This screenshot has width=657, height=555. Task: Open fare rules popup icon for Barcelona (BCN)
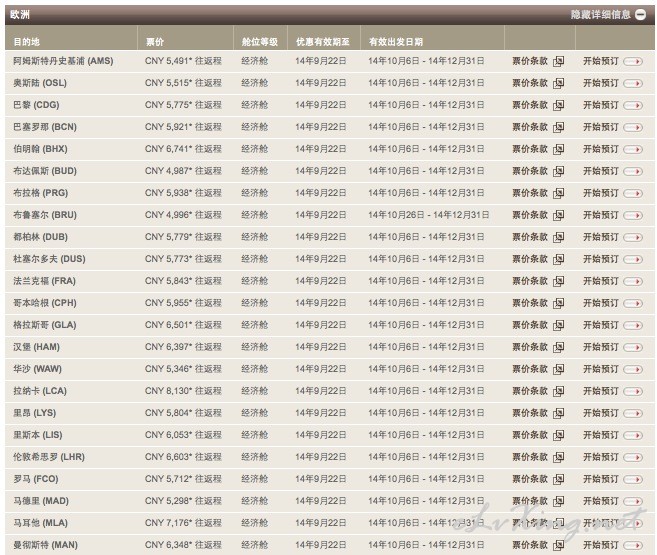[x=558, y=127]
